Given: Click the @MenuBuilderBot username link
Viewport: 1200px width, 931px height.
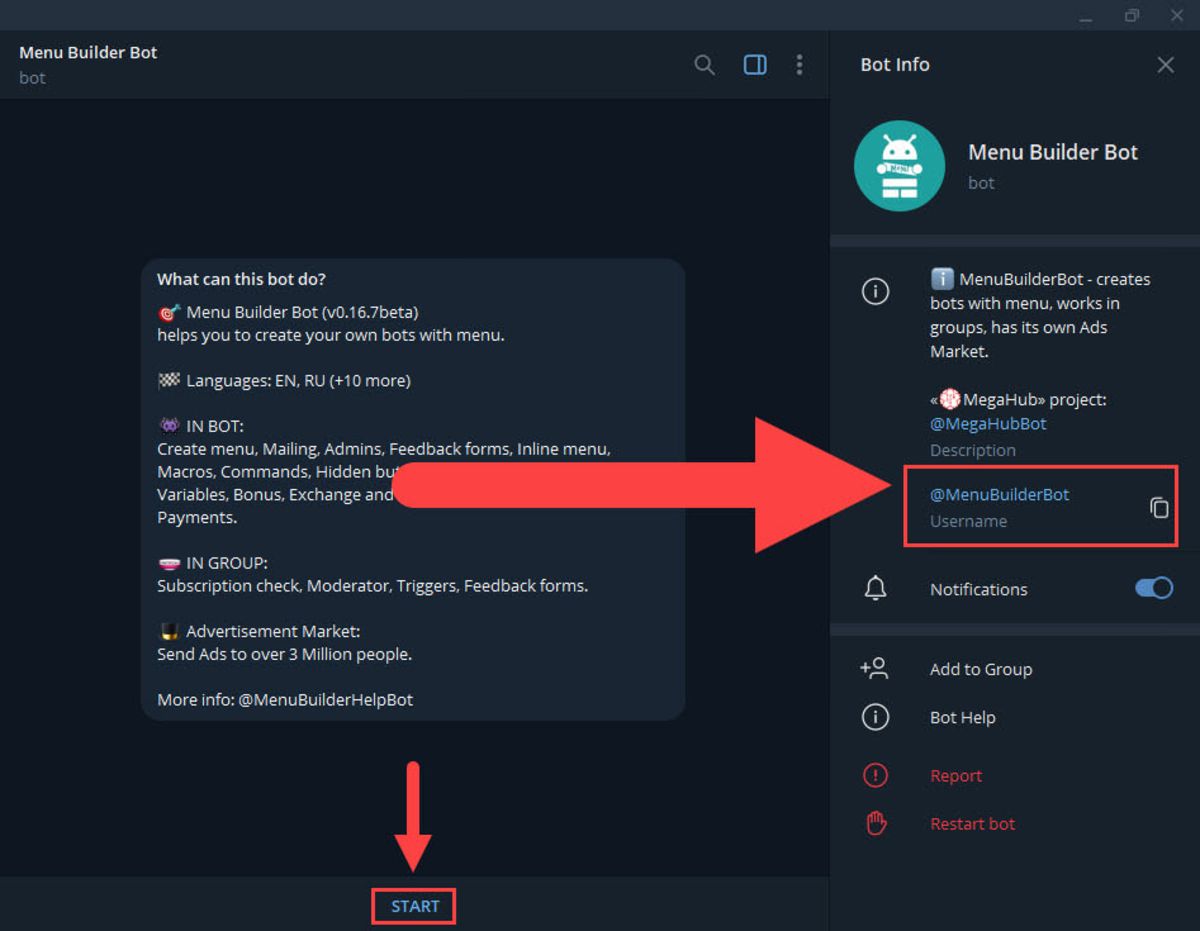Looking at the screenshot, I should tap(1000, 494).
